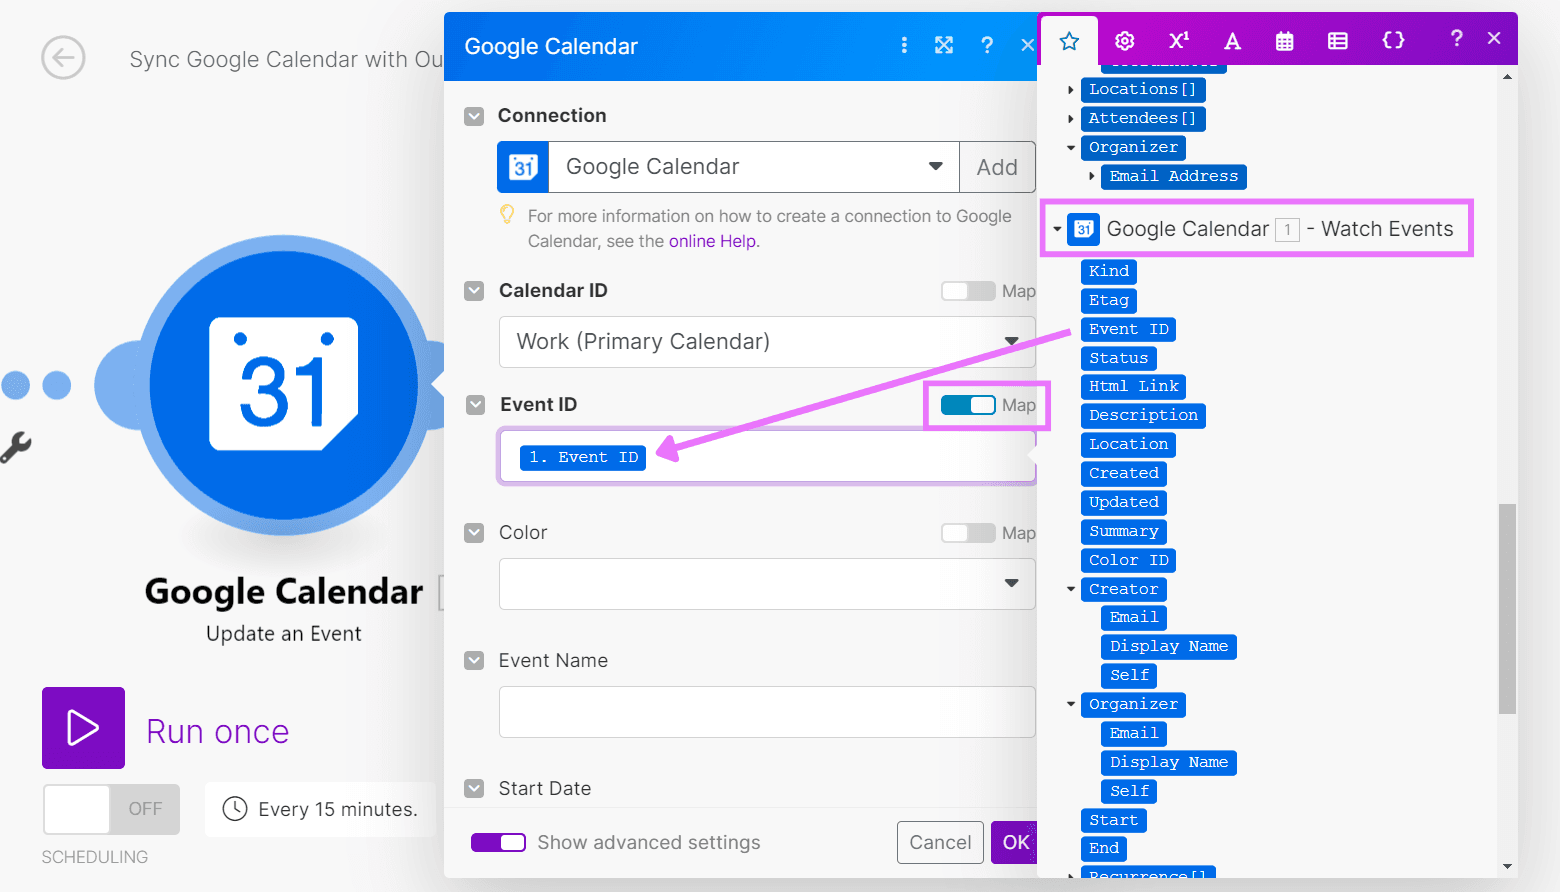Viewport: 1560px width, 892px height.
Task: Click the wrench tool beside the module
Action: click(x=16, y=448)
